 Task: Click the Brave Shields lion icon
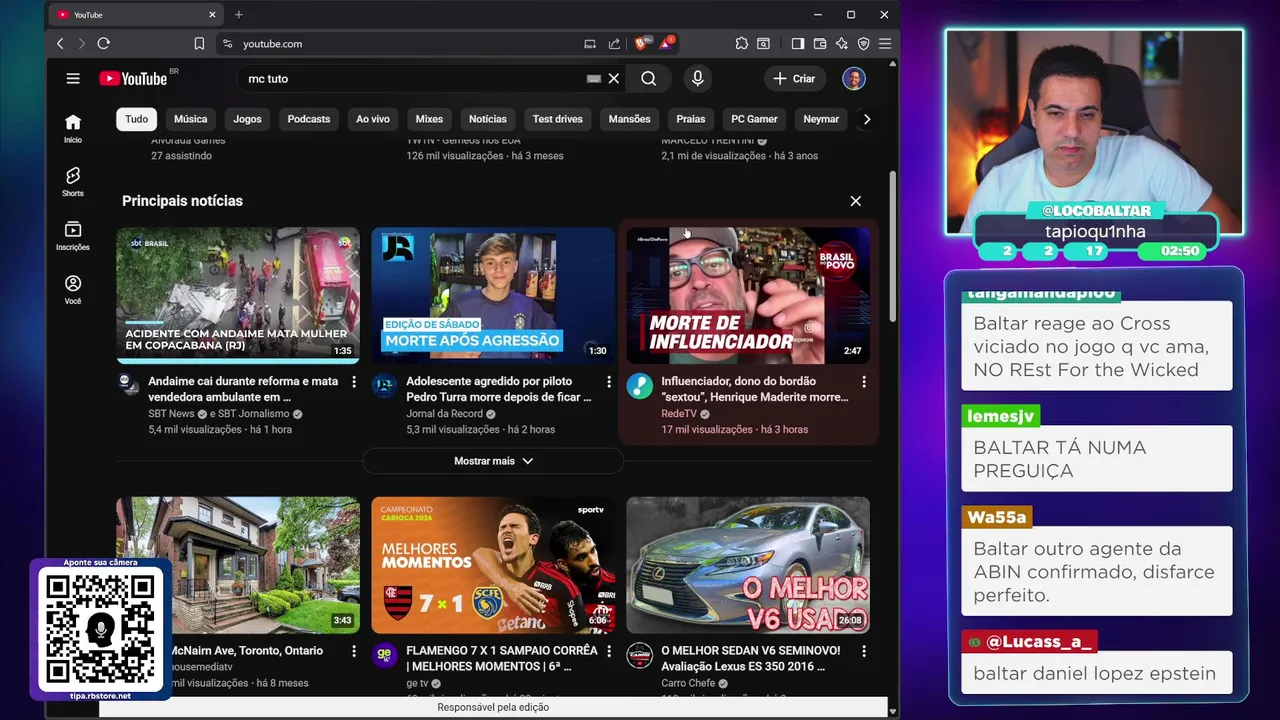pos(642,43)
